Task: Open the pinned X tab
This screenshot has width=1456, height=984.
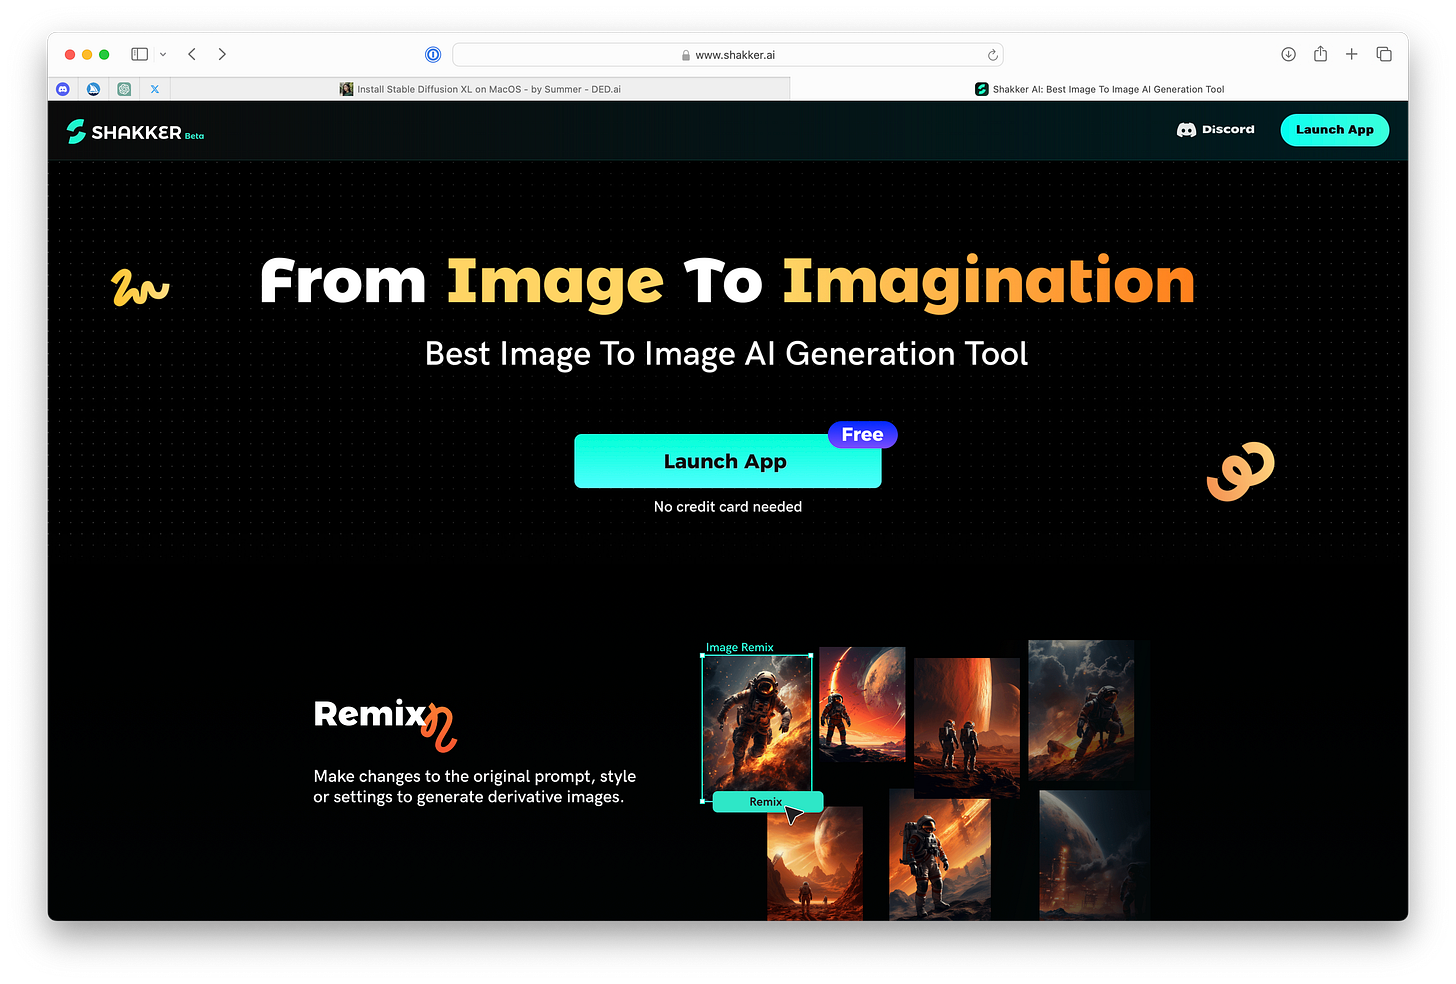Action: pos(155,89)
